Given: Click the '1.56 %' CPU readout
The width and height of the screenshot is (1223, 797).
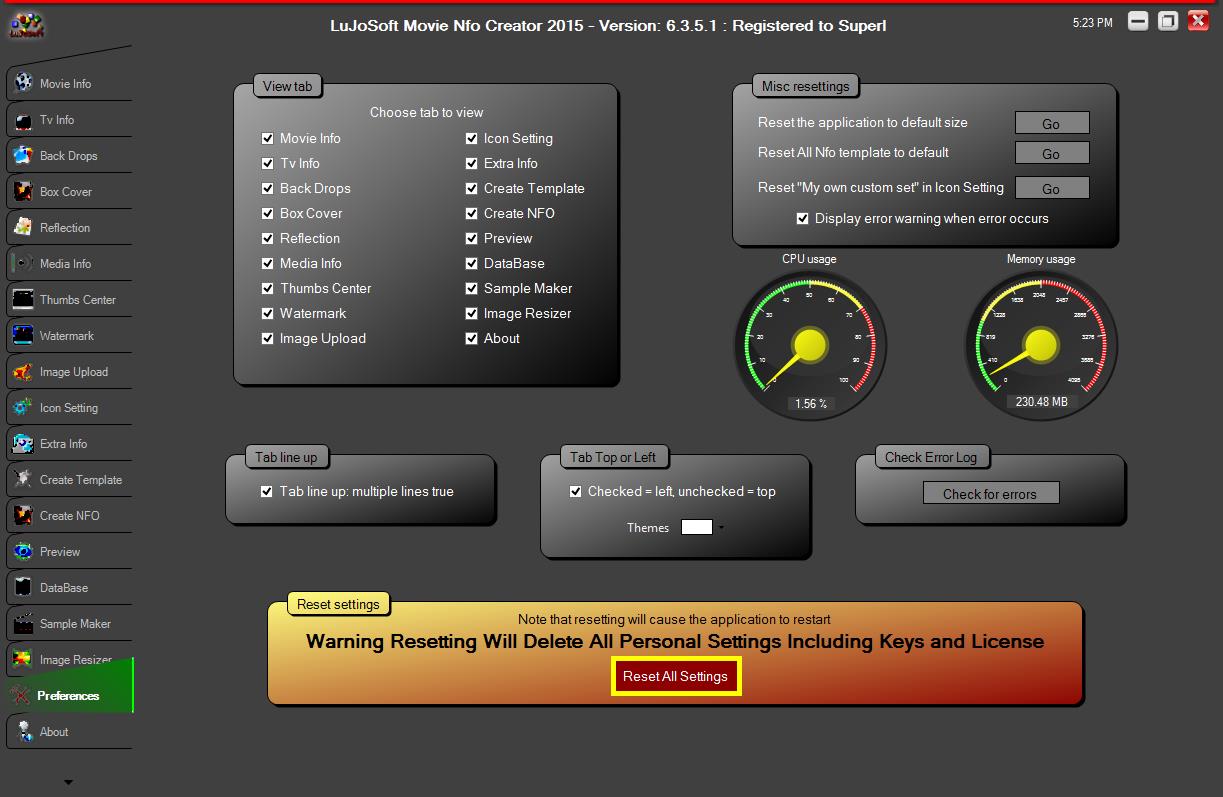Looking at the screenshot, I should (810, 404).
